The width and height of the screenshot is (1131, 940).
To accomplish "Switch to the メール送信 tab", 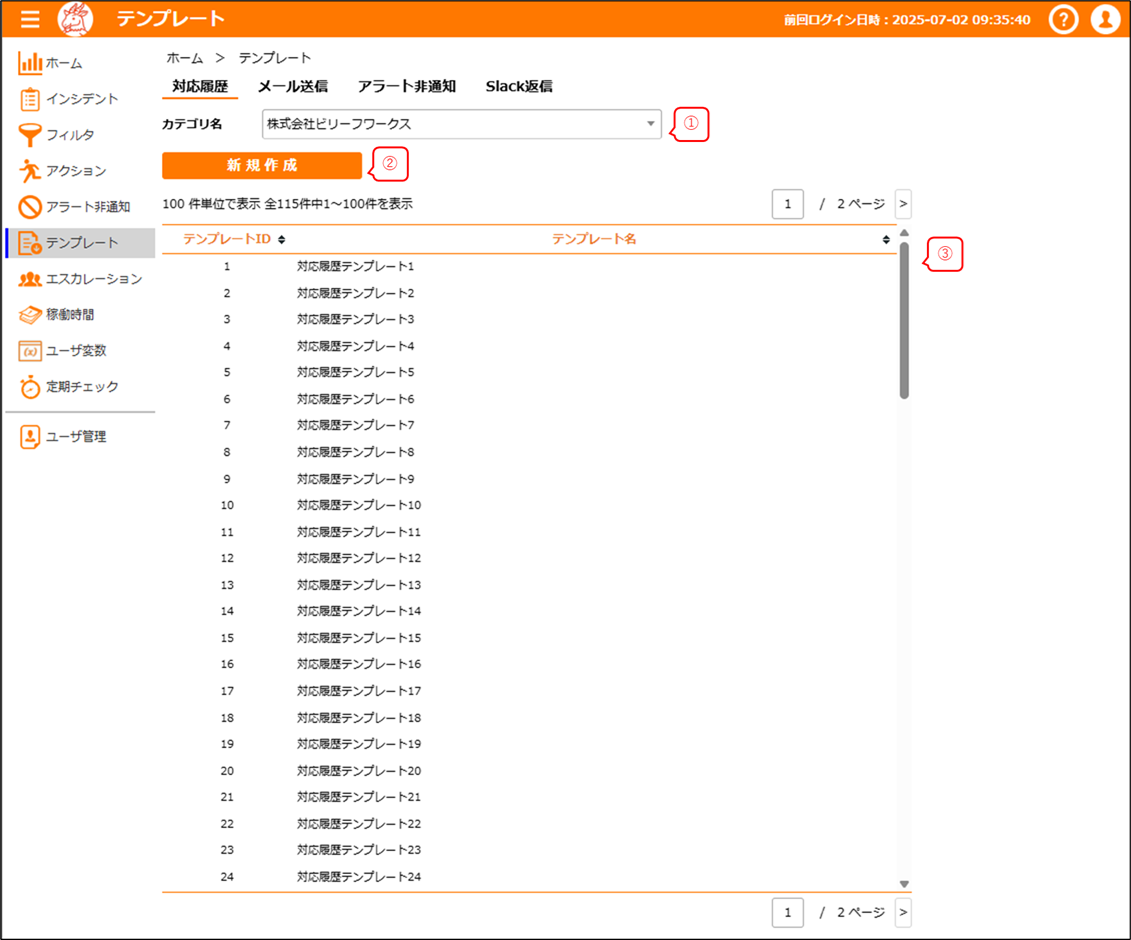I will click(x=293, y=87).
